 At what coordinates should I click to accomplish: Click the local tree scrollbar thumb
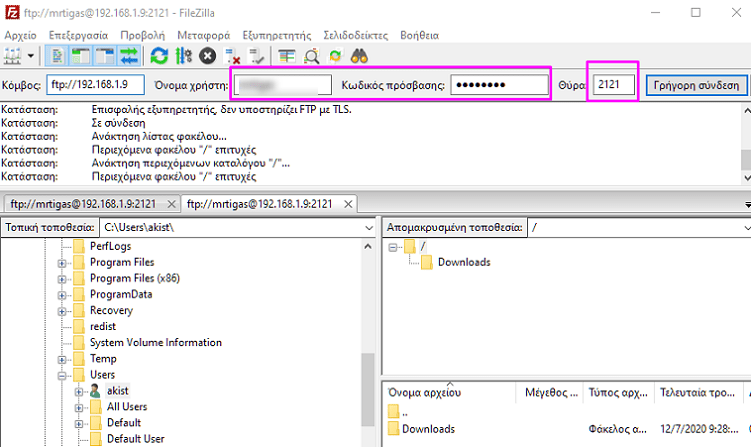(368, 389)
